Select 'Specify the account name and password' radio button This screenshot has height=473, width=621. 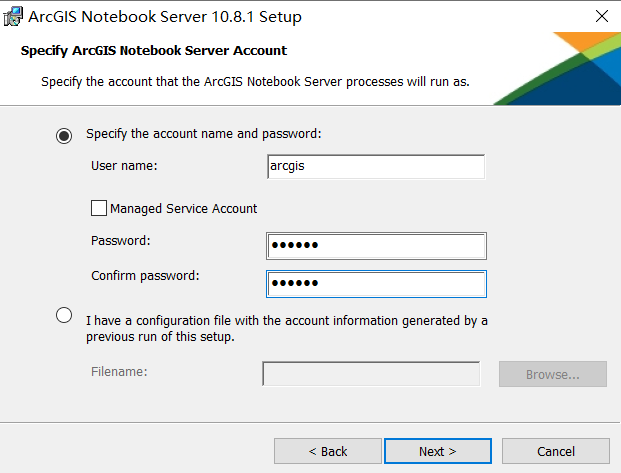point(64,136)
